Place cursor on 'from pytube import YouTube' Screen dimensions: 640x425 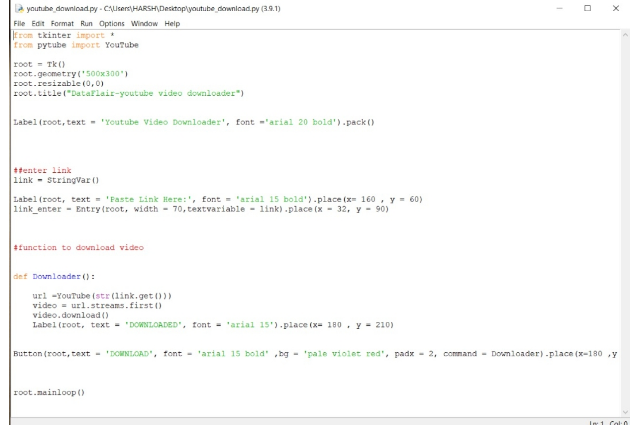(x=75, y=45)
